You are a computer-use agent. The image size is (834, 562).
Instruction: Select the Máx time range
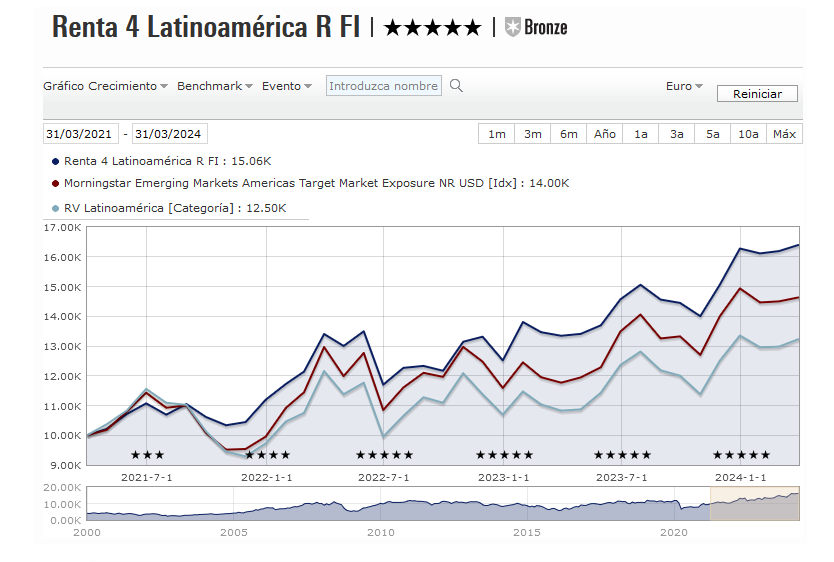tap(784, 134)
